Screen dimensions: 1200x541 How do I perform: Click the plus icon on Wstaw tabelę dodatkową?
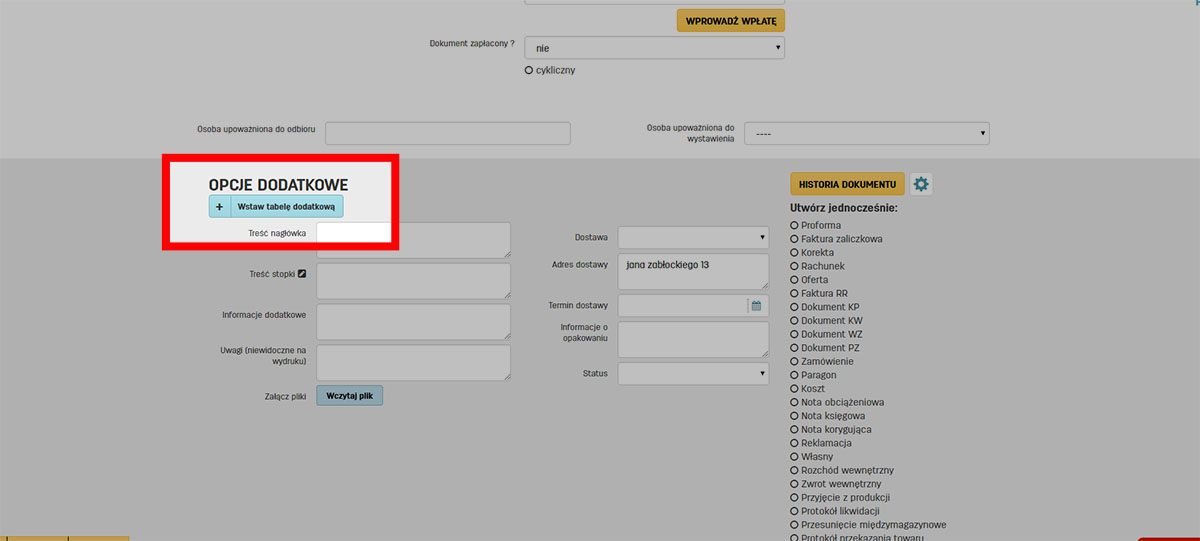pyautogui.click(x=220, y=206)
